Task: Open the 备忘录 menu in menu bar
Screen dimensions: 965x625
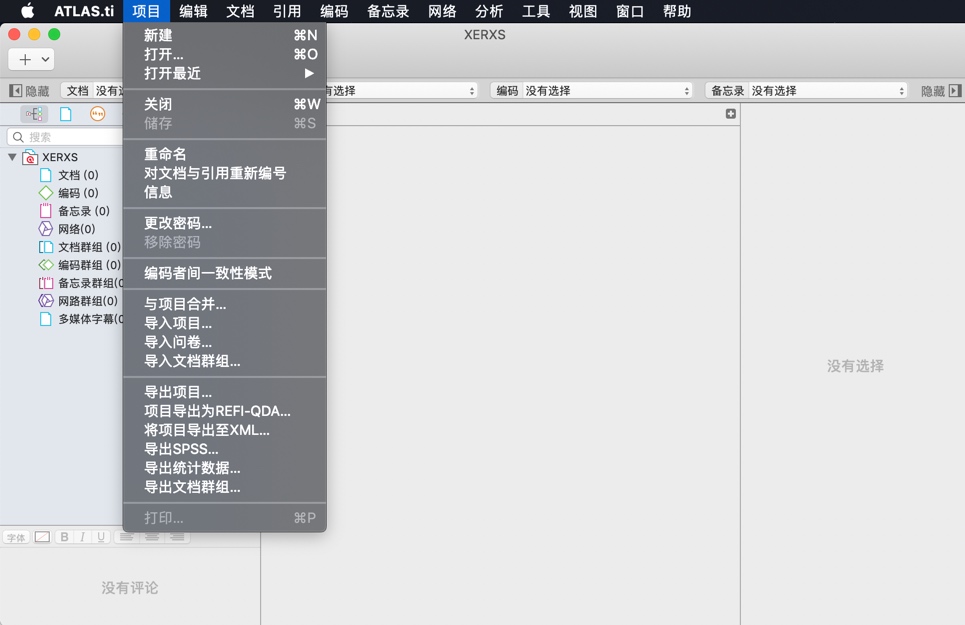Action: tap(388, 11)
